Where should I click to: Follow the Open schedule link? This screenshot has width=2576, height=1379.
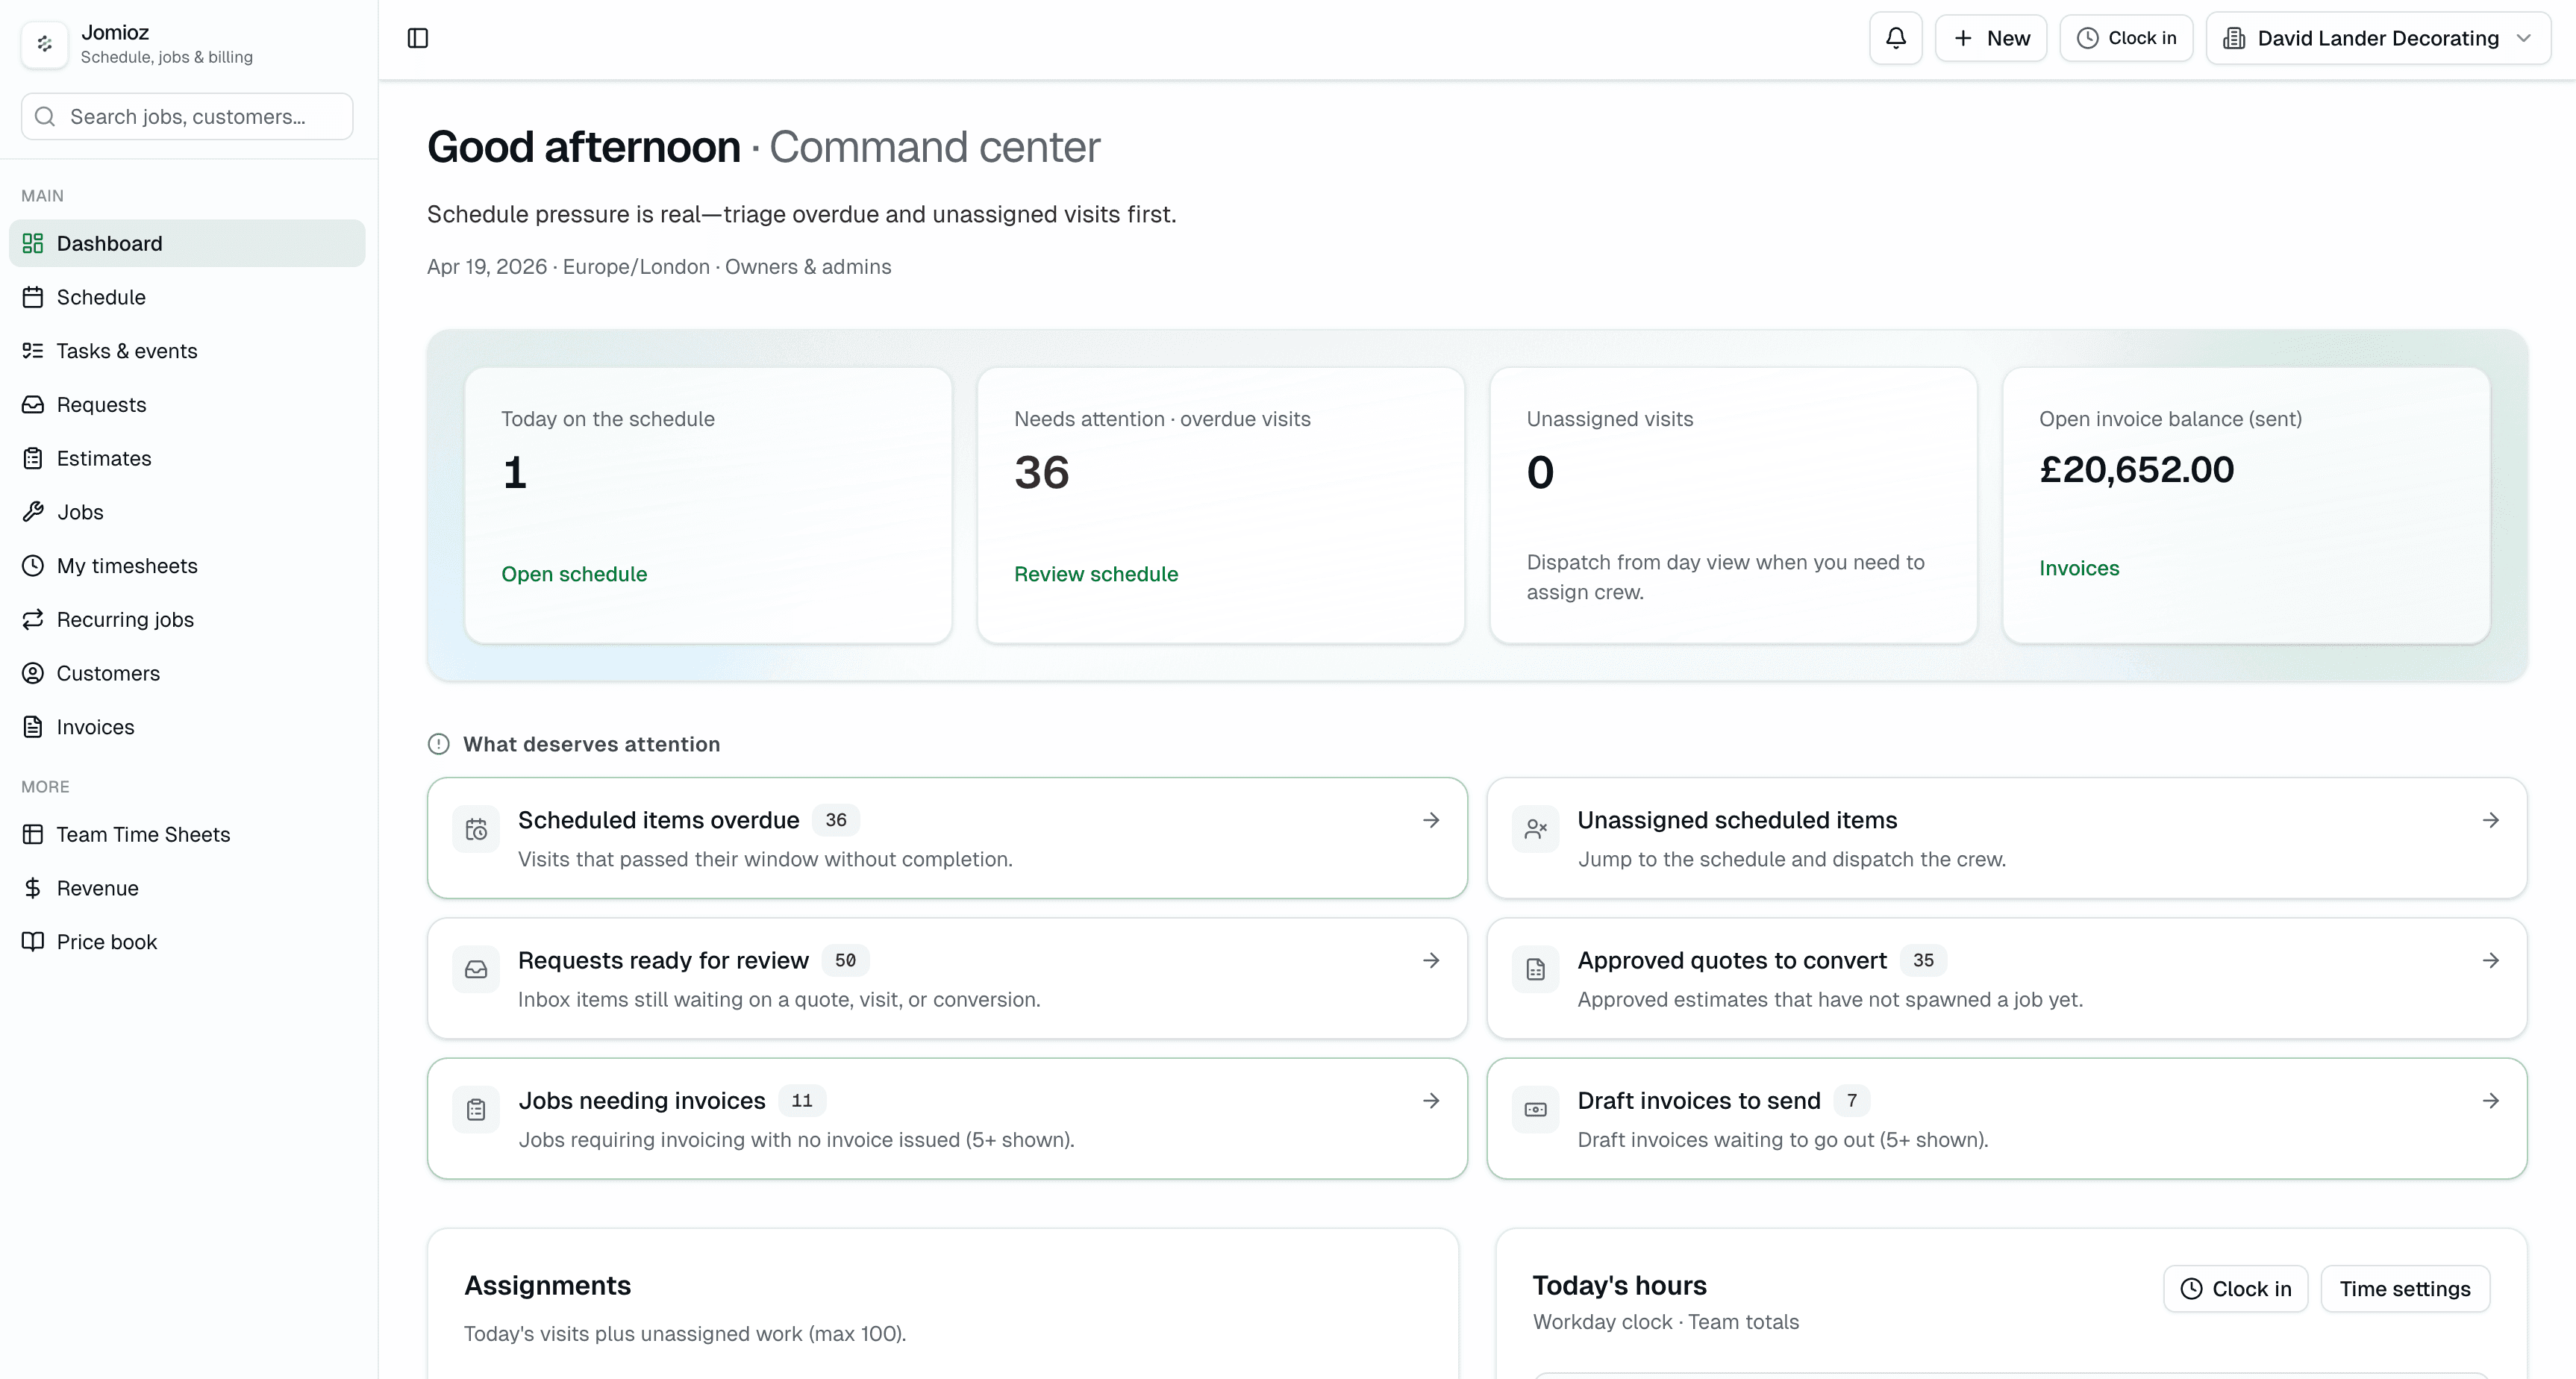[574, 574]
